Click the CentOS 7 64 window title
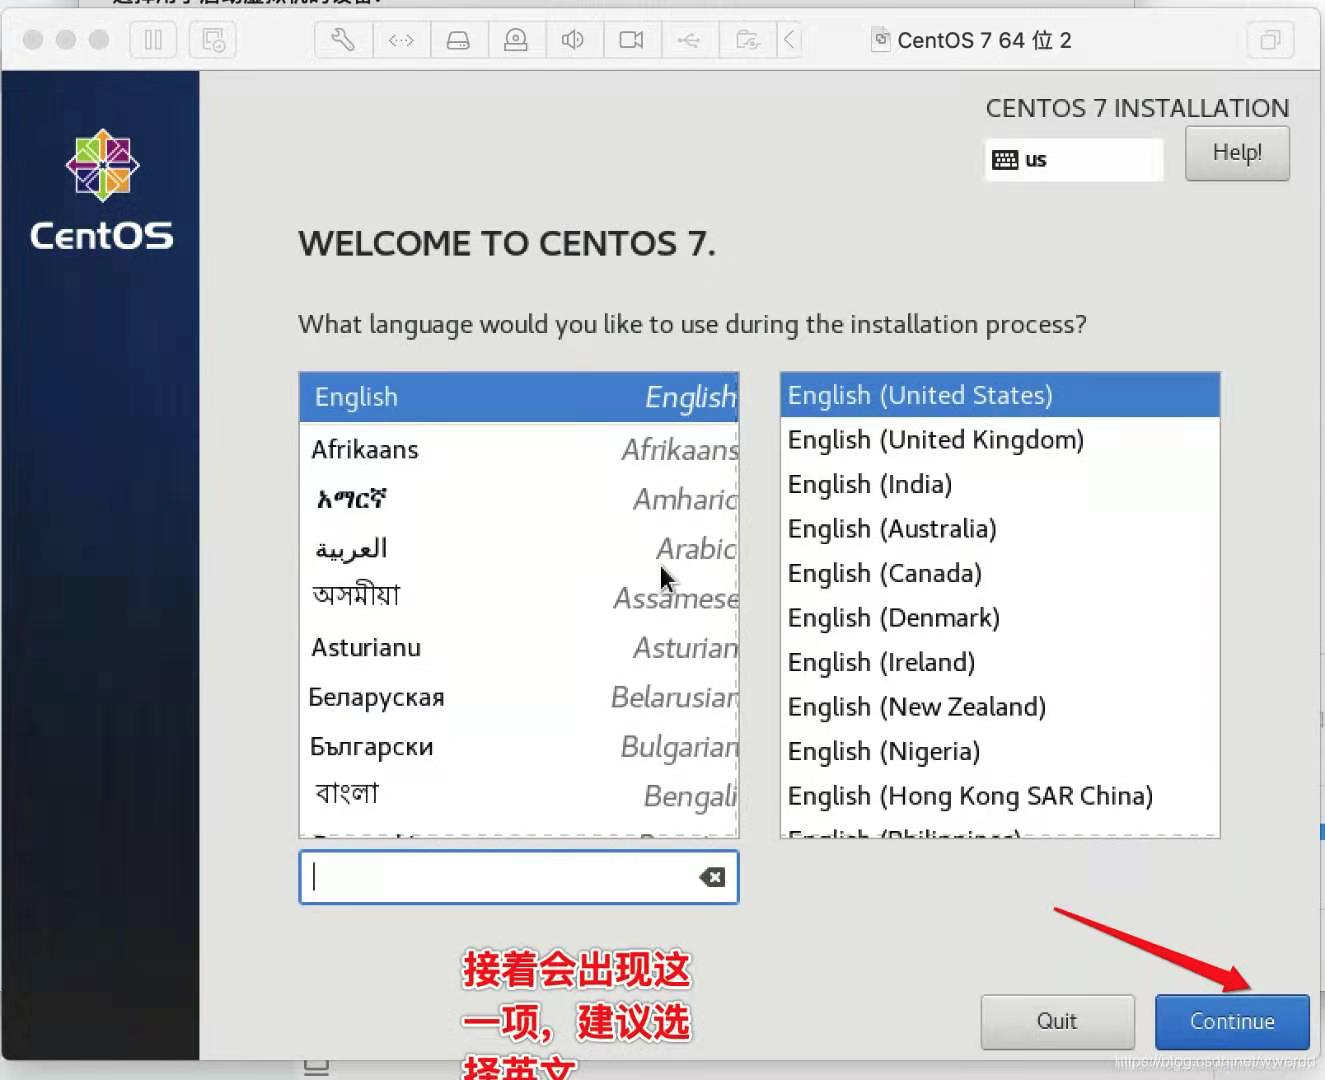1325x1080 pixels. [984, 40]
